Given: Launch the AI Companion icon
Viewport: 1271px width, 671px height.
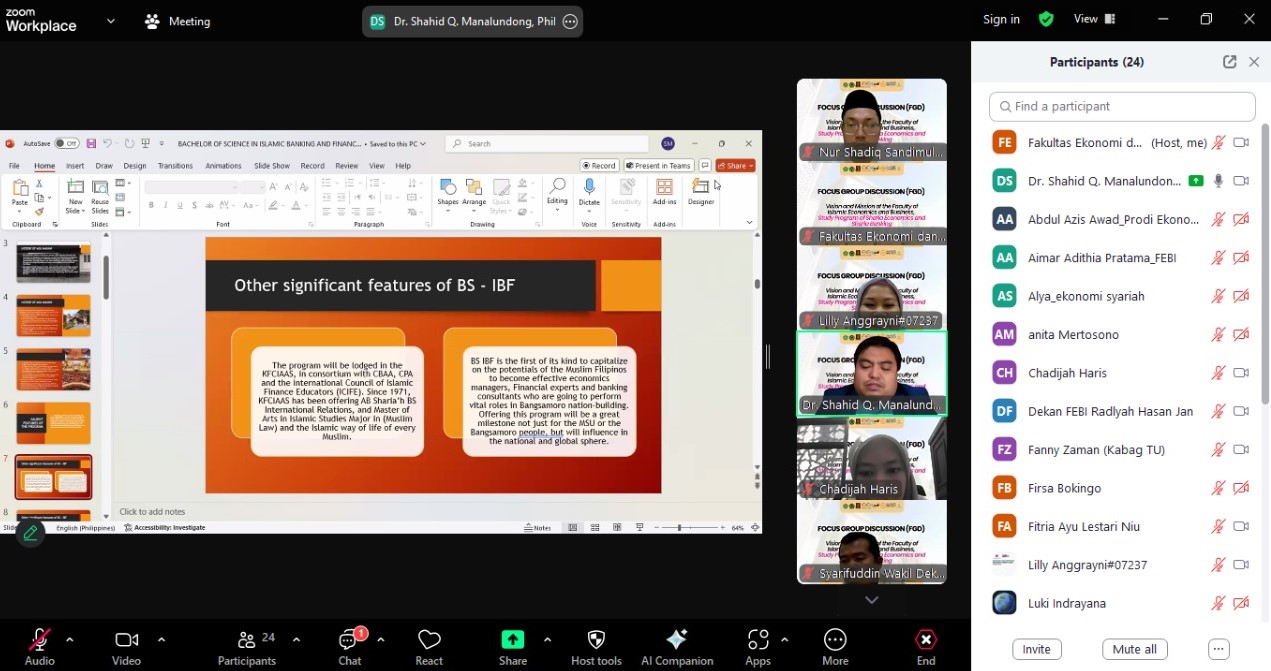Looking at the screenshot, I should pyautogui.click(x=676, y=641).
